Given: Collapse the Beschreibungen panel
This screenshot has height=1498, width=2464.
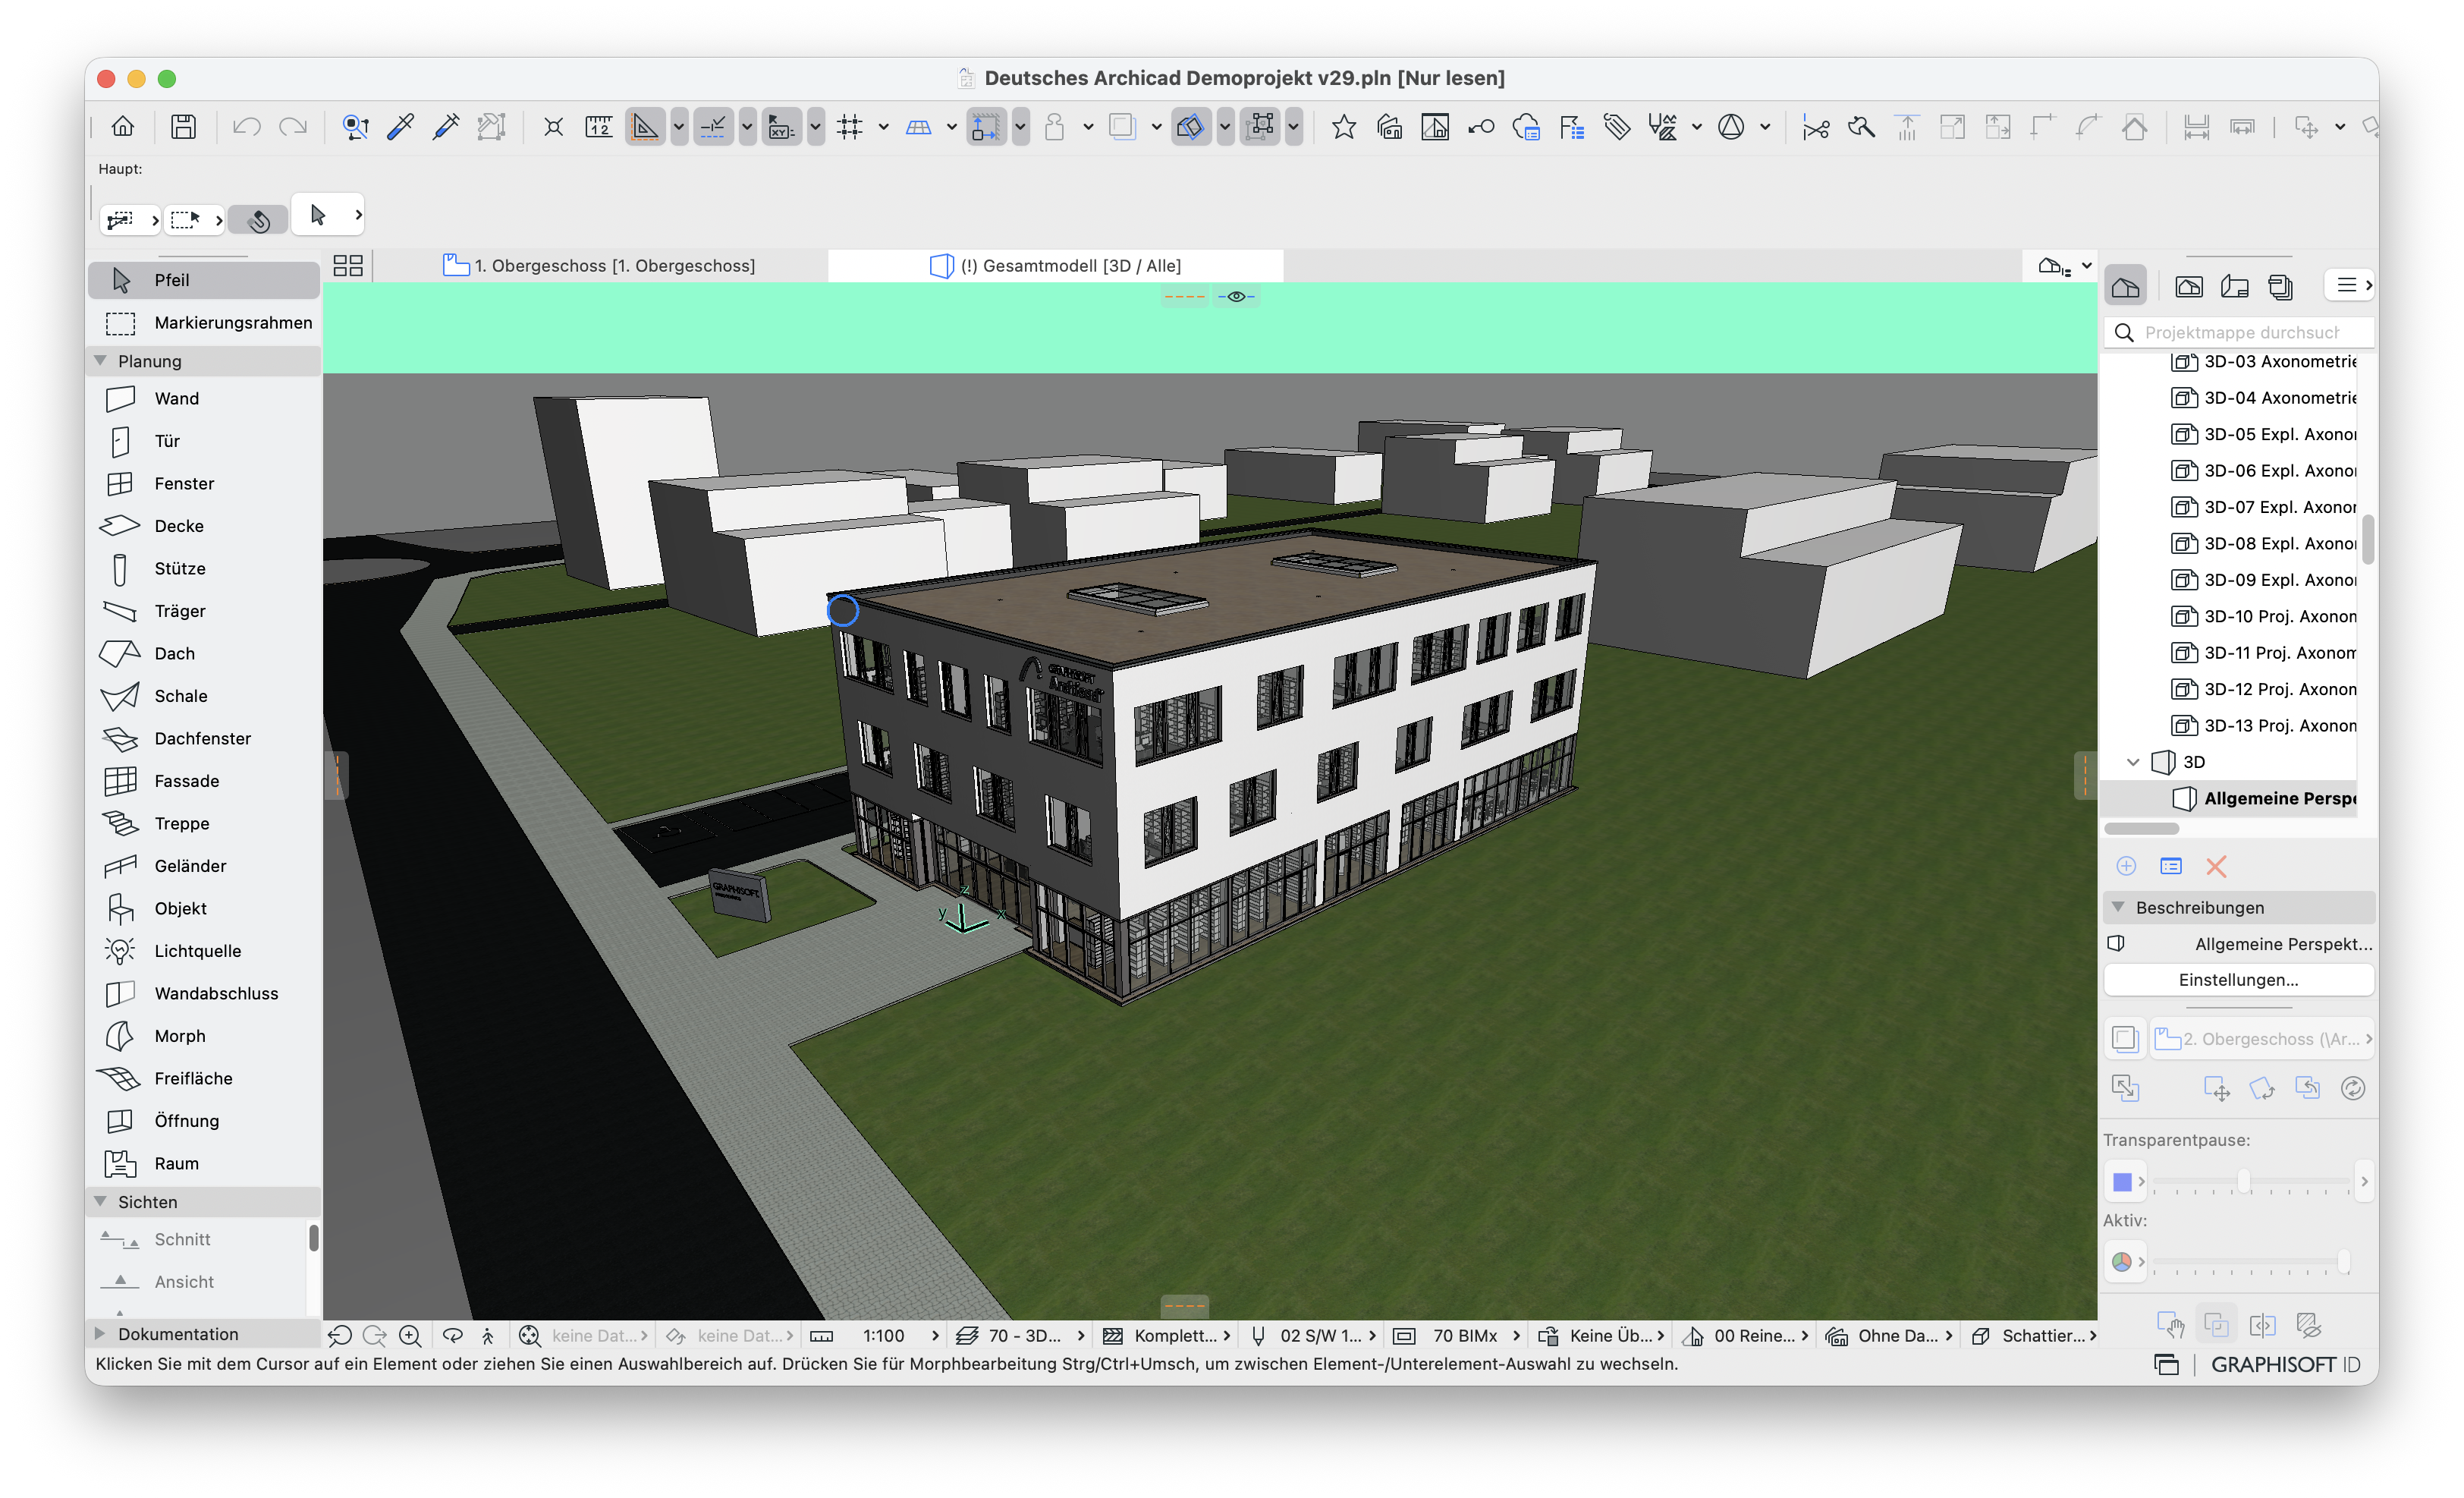Looking at the screenshot, I should click(x=2118, y=907).
